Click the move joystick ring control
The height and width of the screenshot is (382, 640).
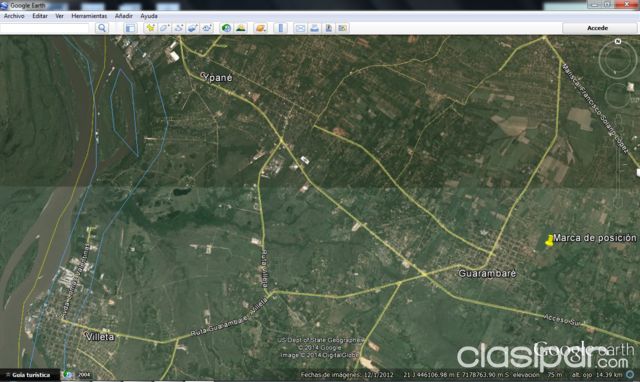pyautogui.click(x=618, y=96)
